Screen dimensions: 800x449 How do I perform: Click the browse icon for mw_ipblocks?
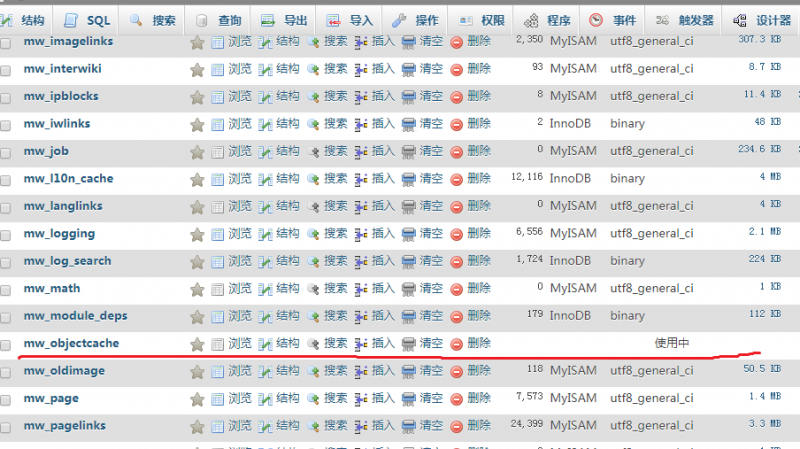217,97
